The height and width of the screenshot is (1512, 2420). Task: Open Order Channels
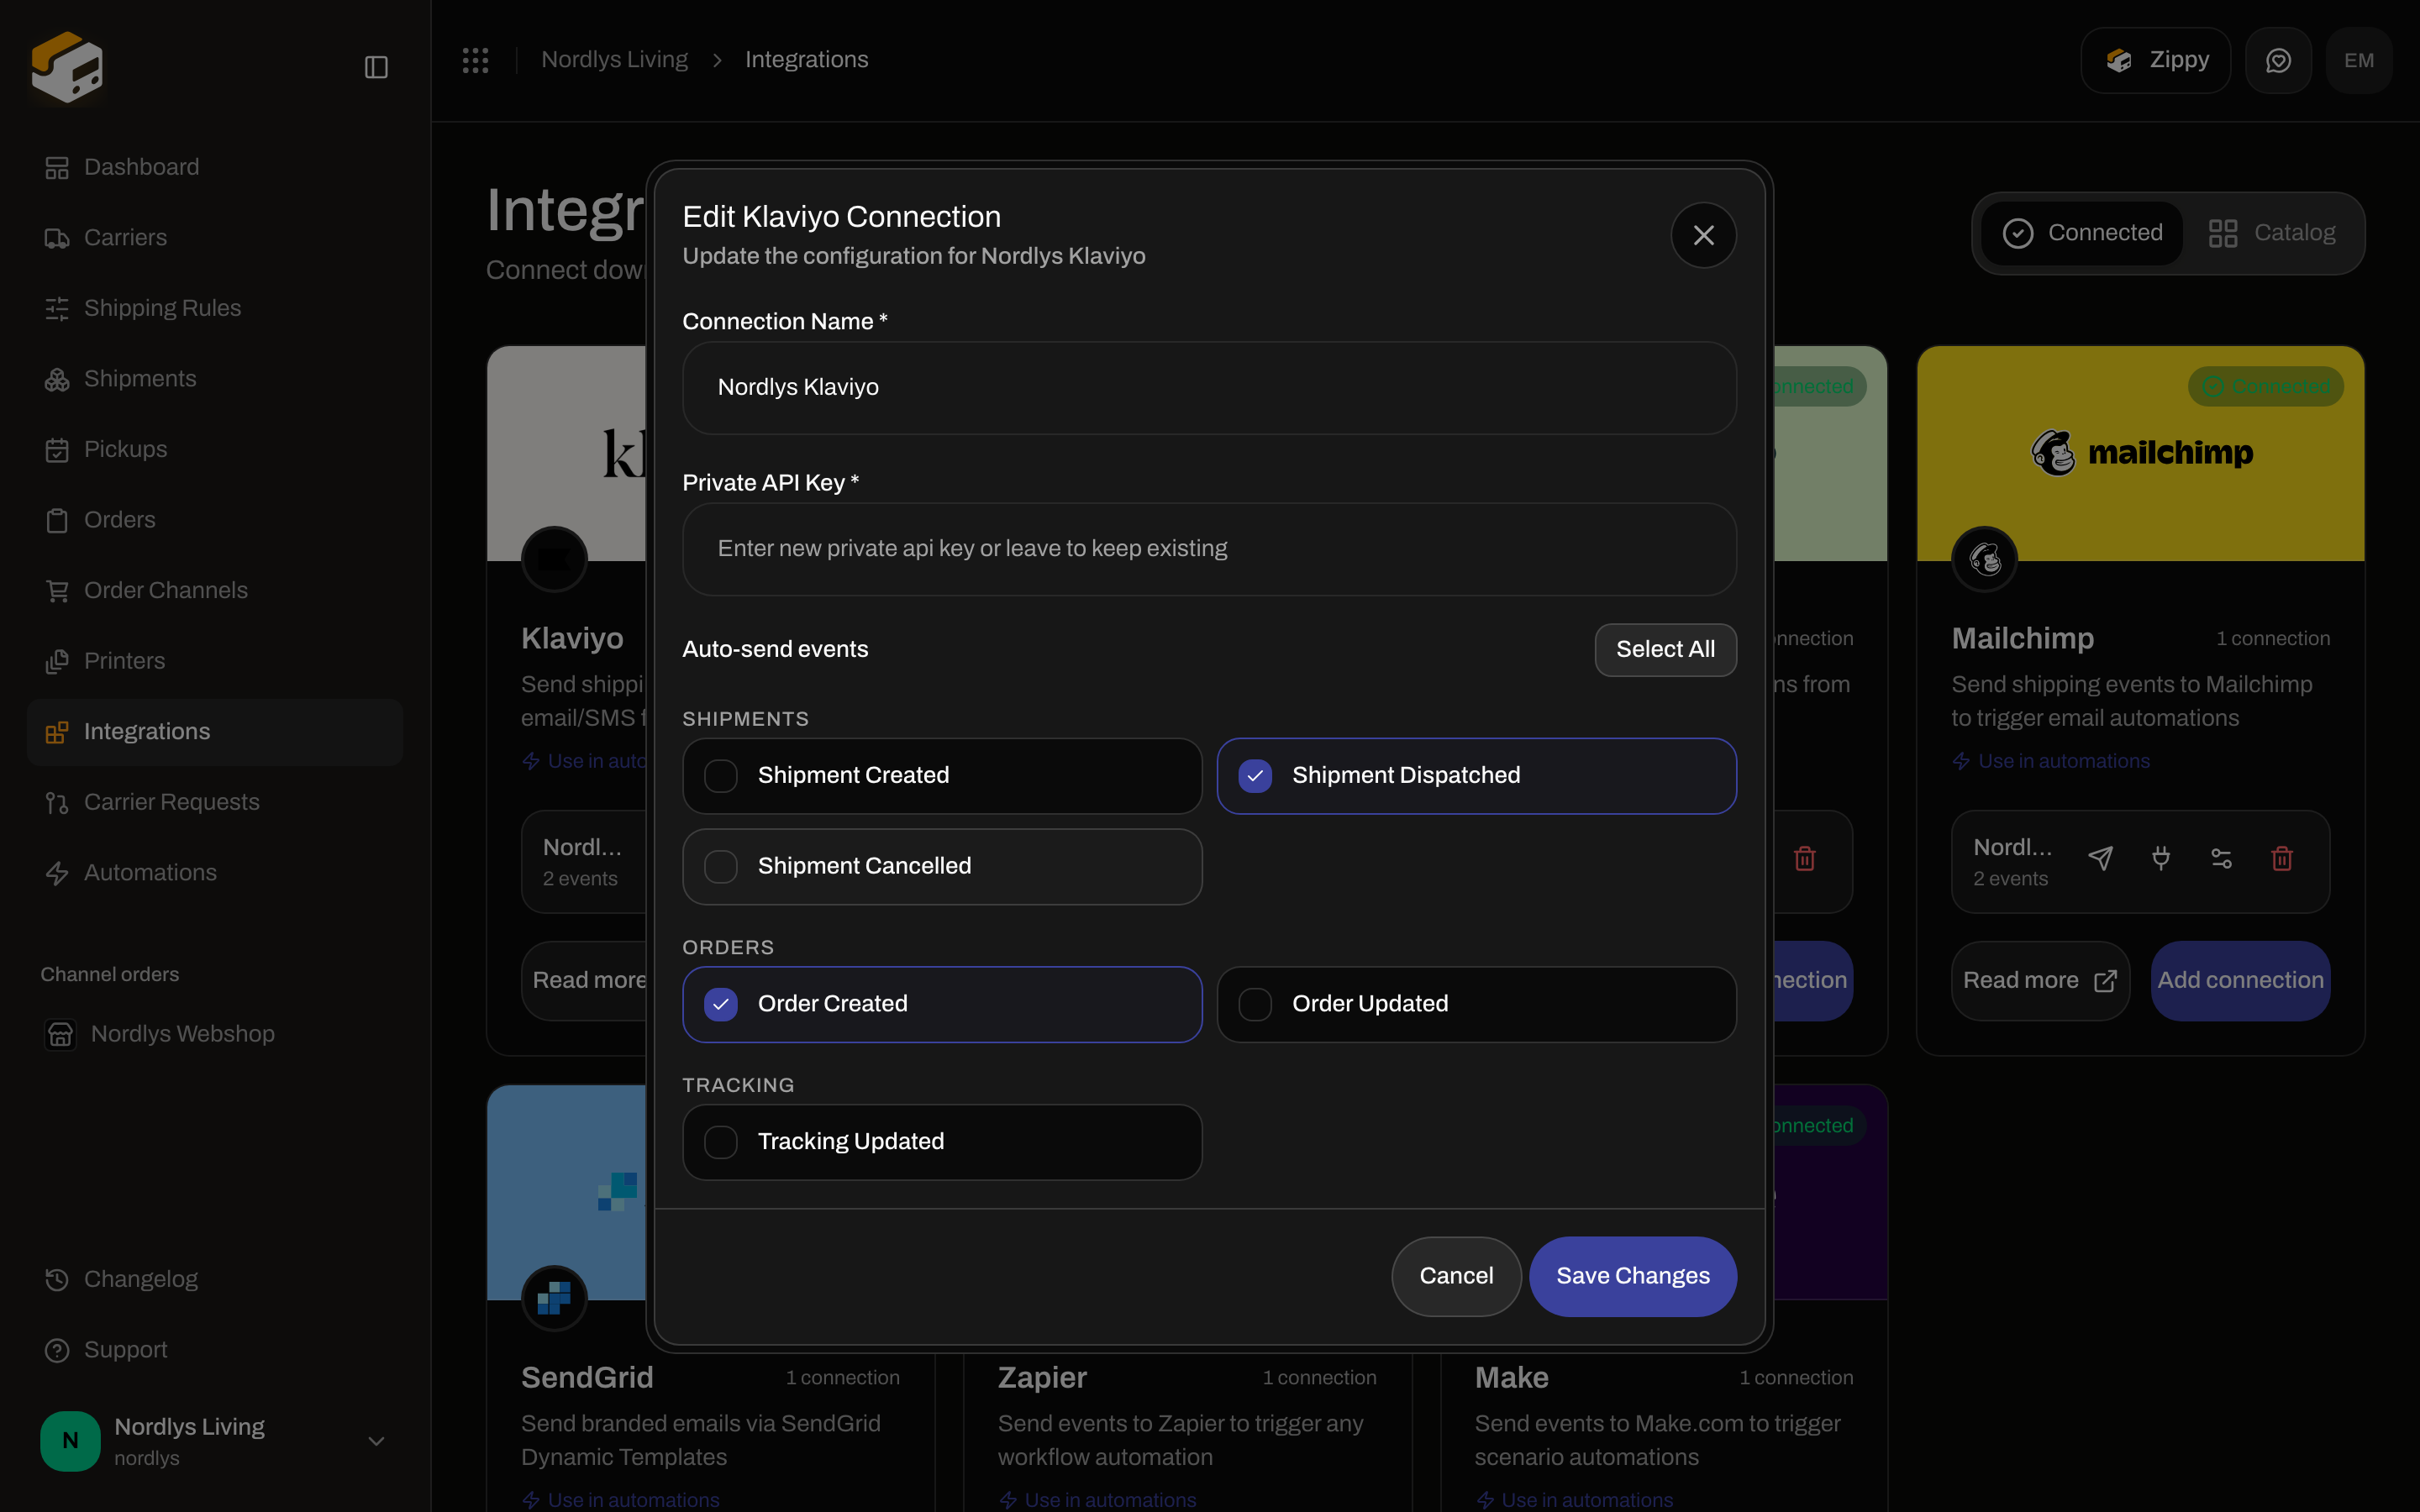click(215, 590)
